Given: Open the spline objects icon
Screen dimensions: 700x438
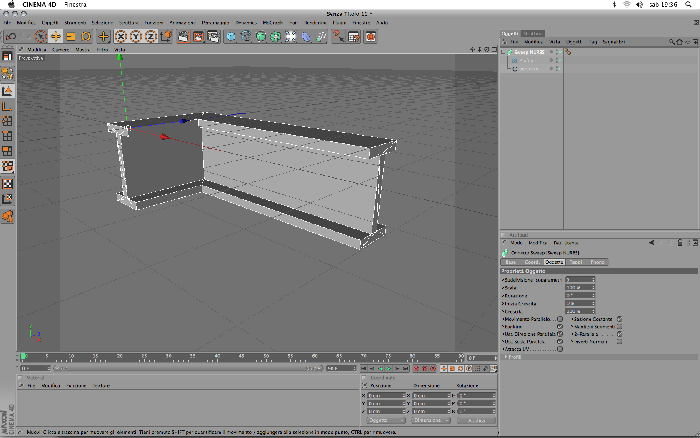Looking at the screenshot, I should coord(246,36).
